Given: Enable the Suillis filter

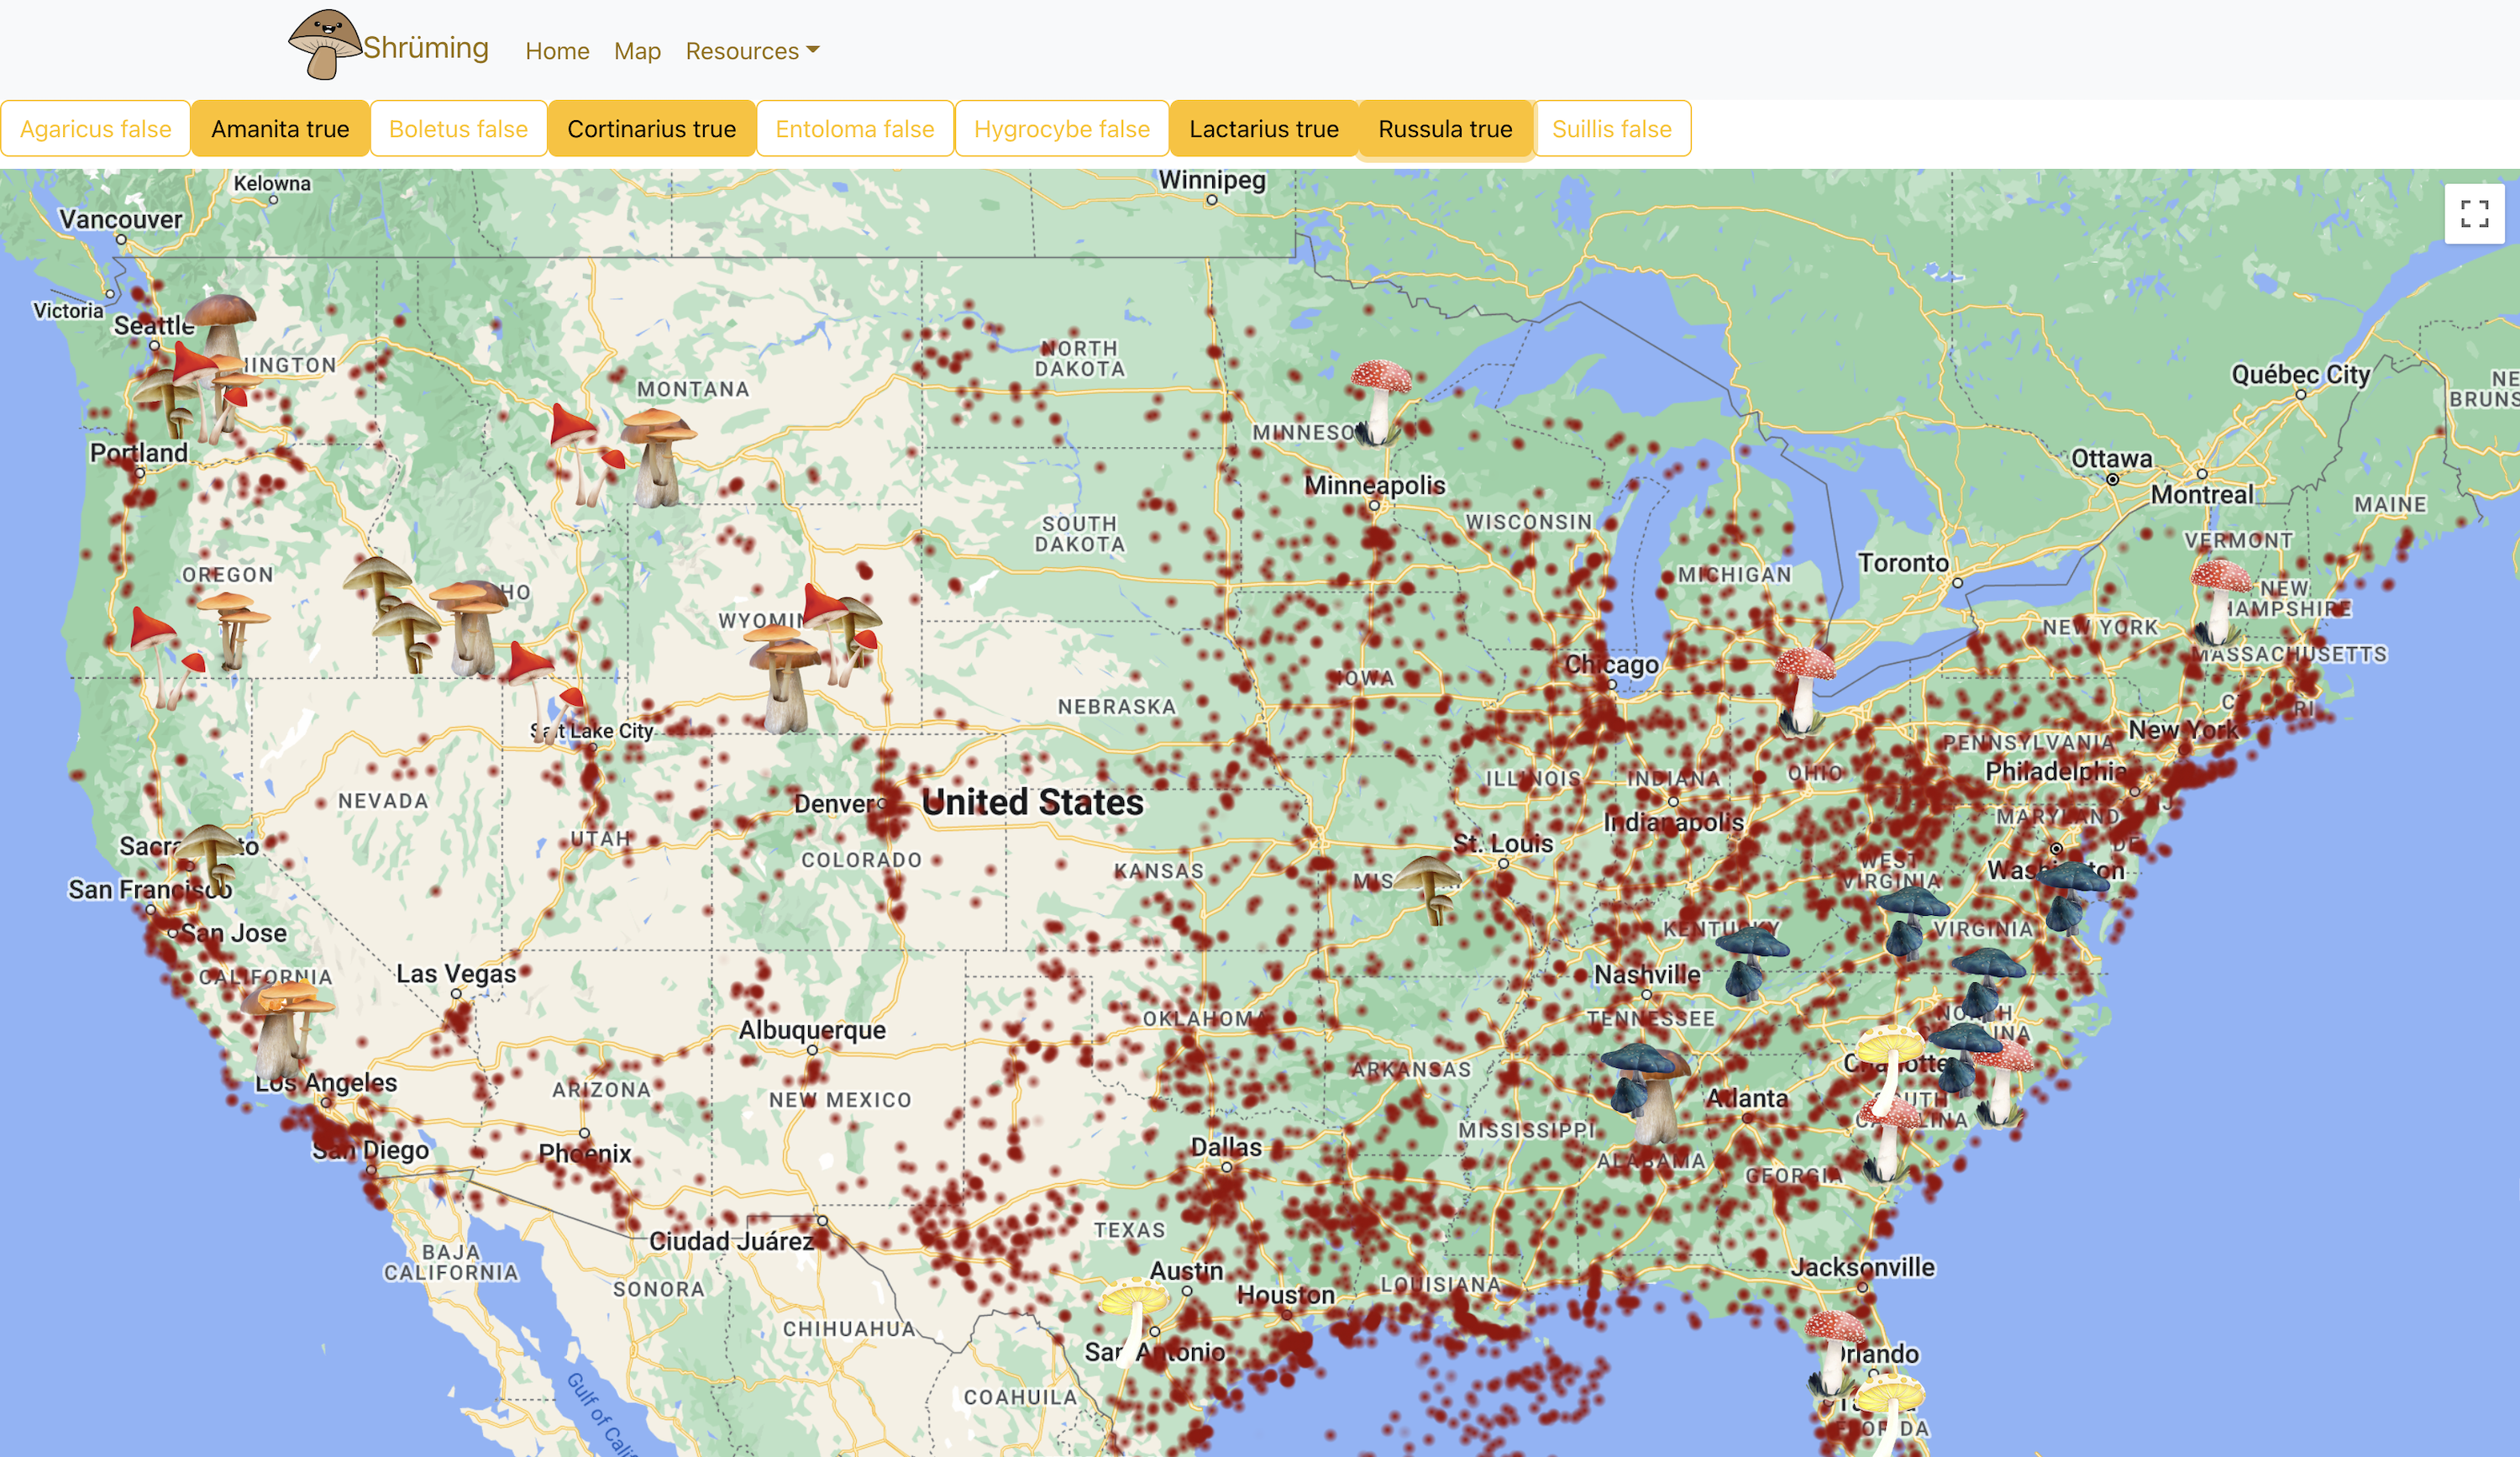Looking at the screenshot, I should (1610, 129).
